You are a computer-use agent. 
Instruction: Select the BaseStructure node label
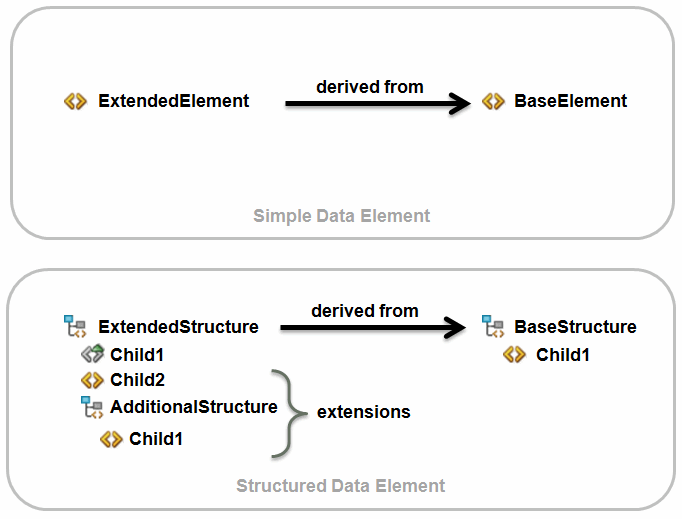(575, 327)
